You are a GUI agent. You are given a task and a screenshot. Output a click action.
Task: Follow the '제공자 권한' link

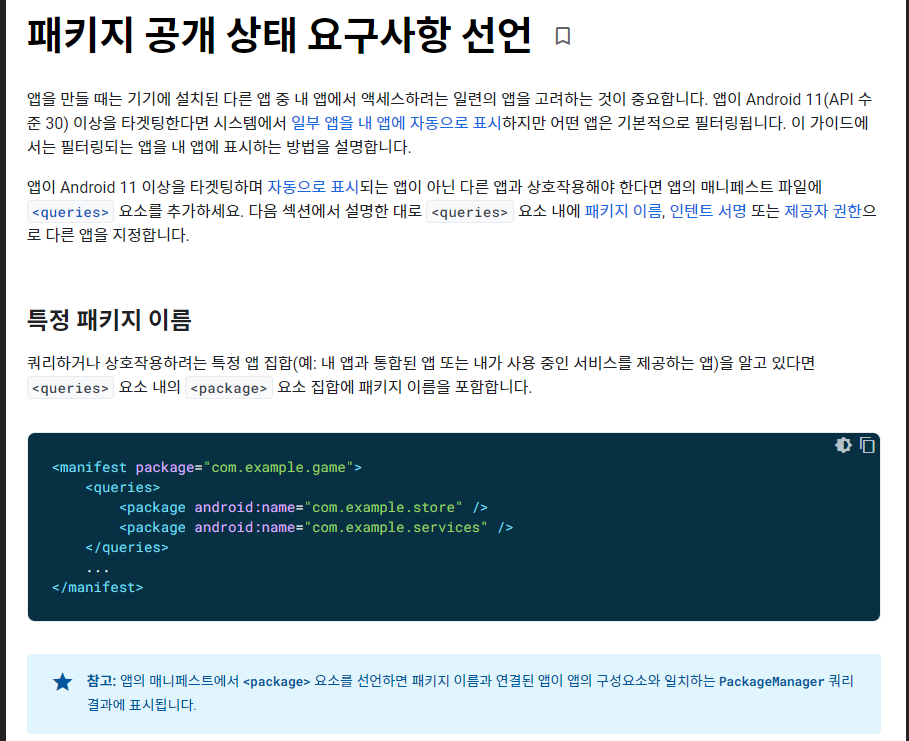click(823, 210)
